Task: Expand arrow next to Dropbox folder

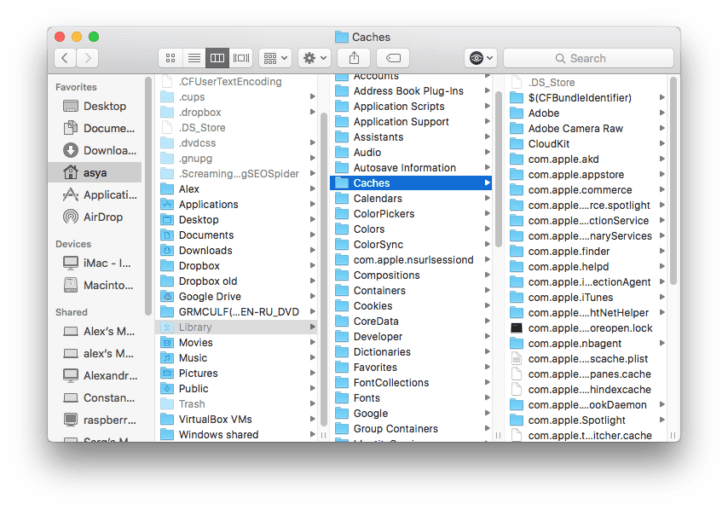Action: click(312, 266)
